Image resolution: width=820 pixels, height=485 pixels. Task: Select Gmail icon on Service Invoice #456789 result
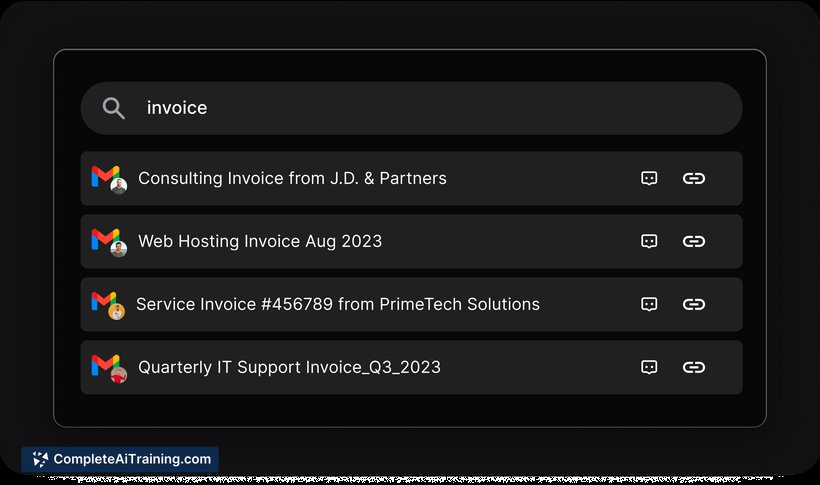coord(104,301)
